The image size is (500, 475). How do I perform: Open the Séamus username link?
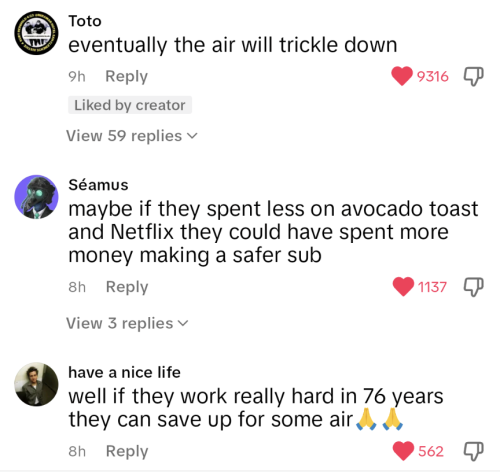[98, 185]
